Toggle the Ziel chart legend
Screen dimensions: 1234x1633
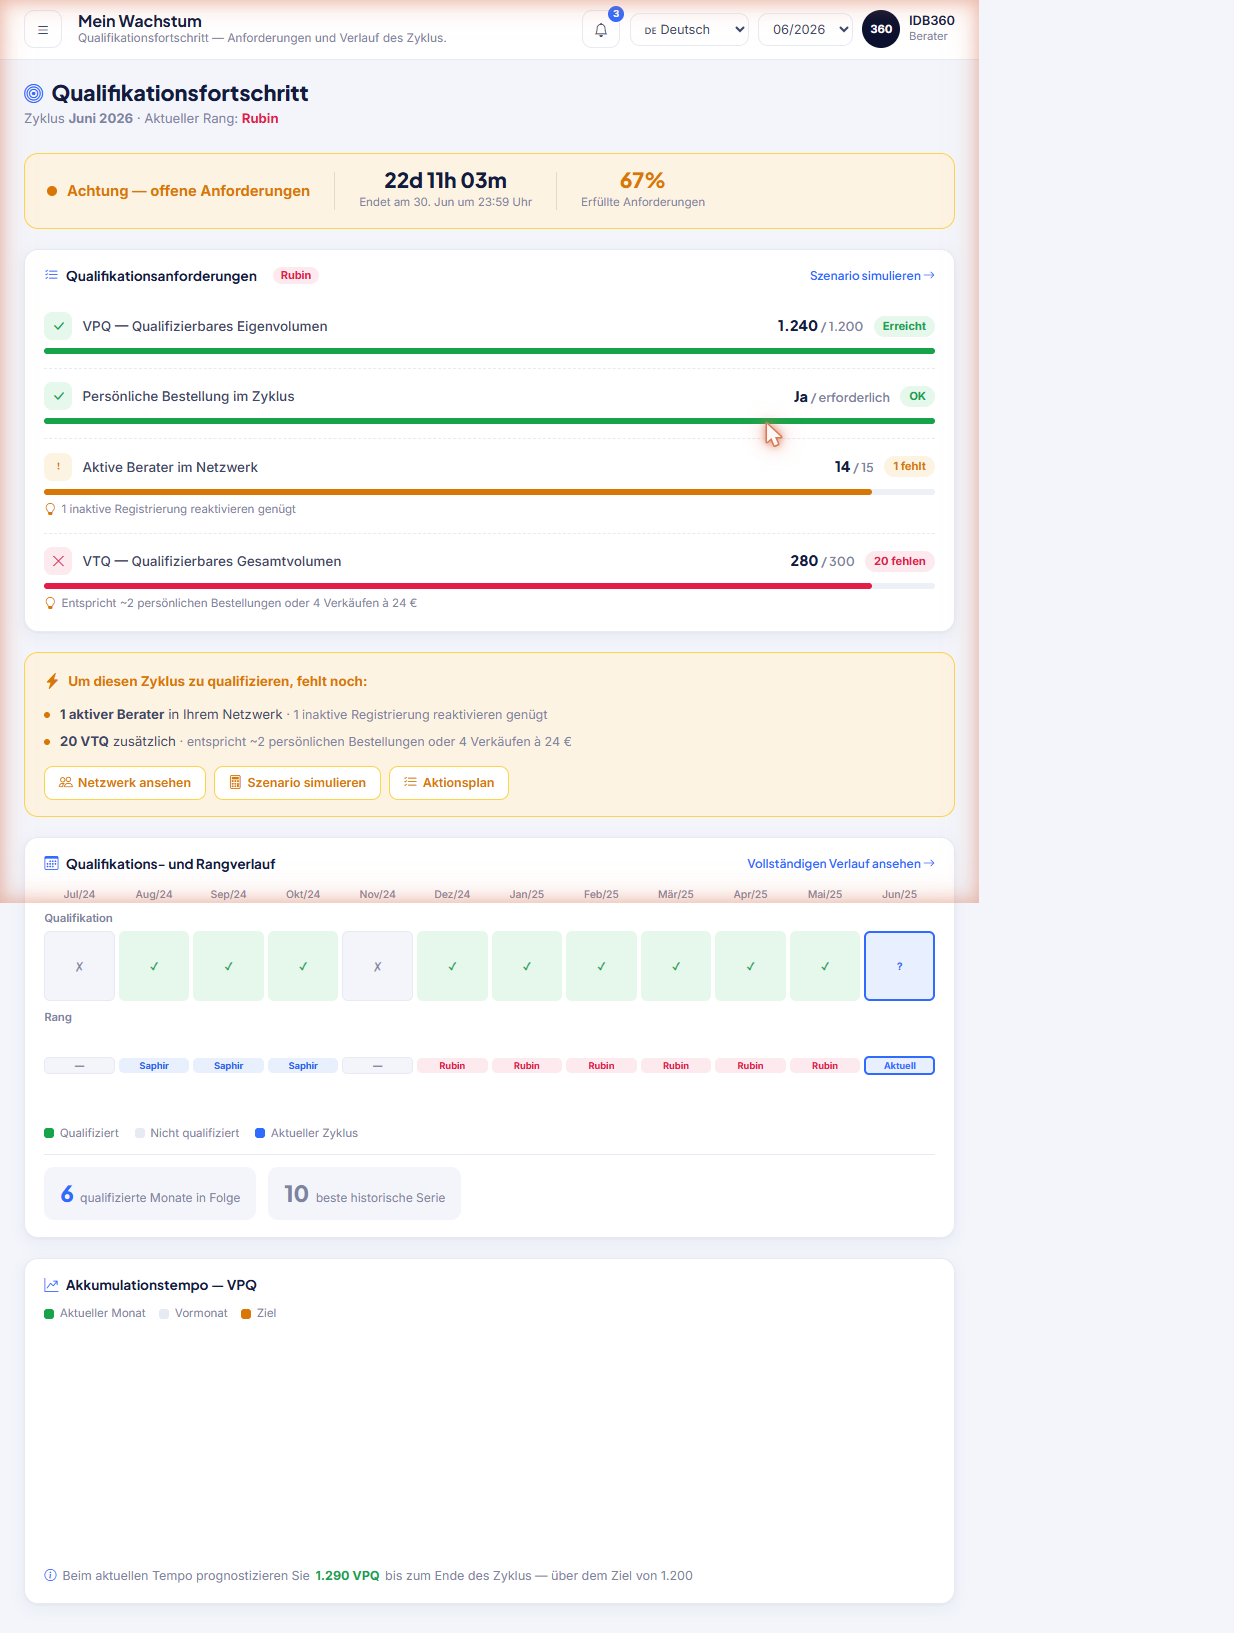pos(259,1313)
